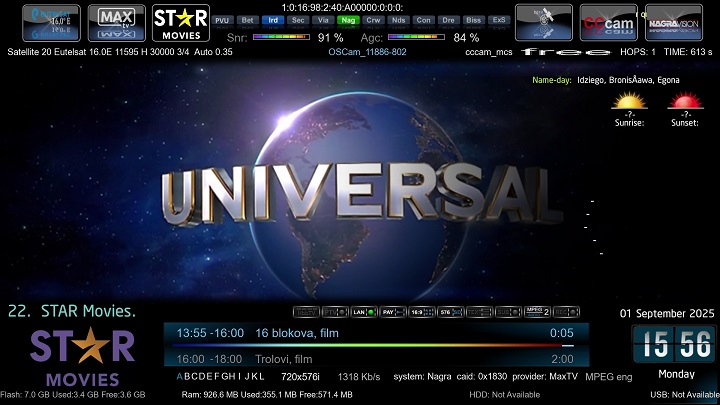Click the '0:05' remaining time value

562,333
